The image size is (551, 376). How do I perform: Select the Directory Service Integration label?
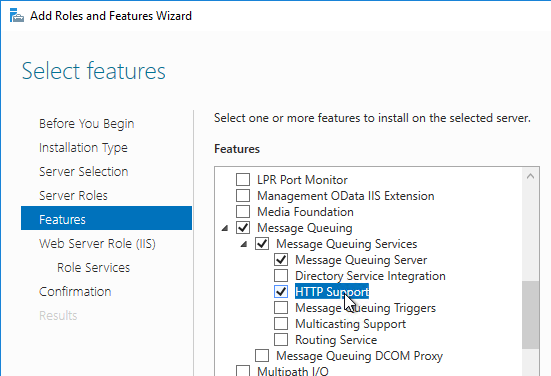click(370, 276)
